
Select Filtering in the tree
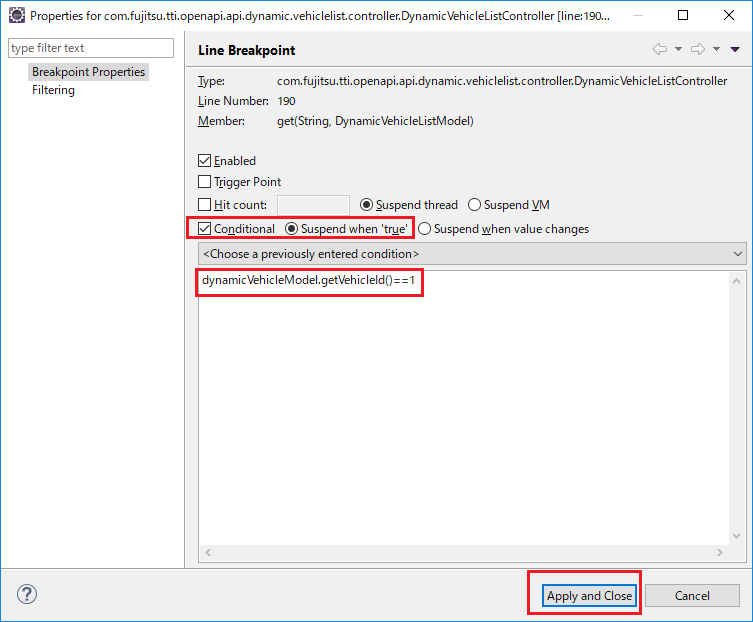[53, 90]
